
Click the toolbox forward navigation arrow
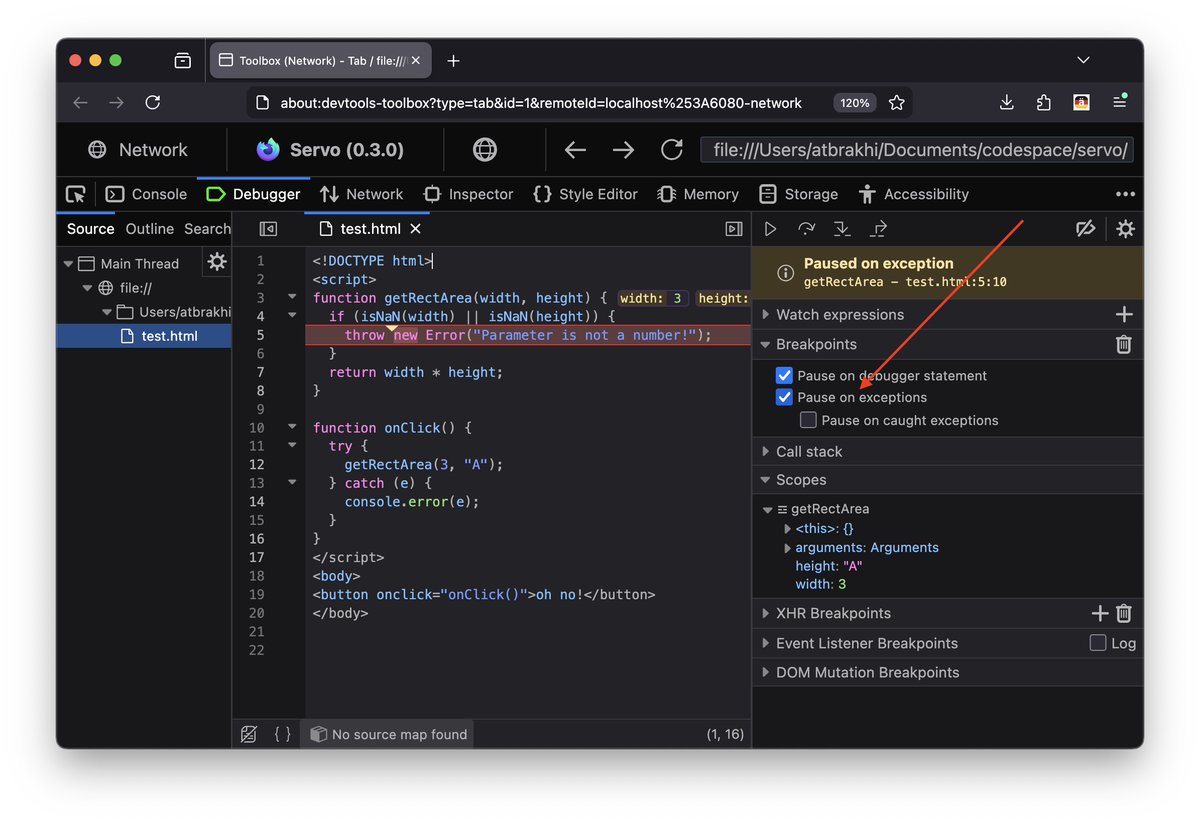pos(623,150)
